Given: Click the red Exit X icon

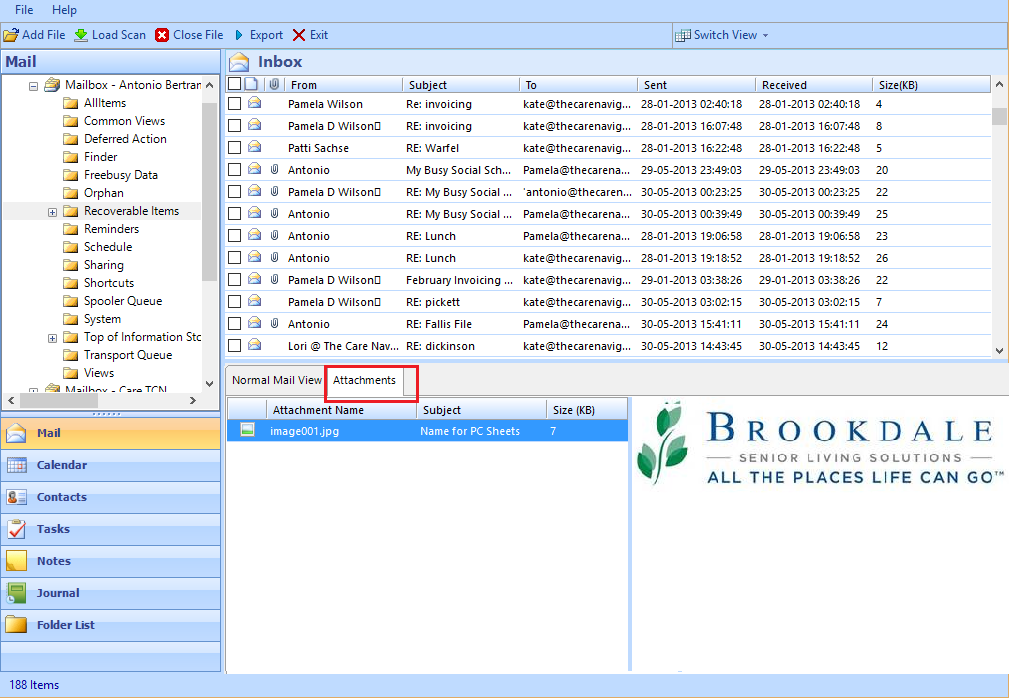Looking at the screenshot, I should pyautogui.click(x=299, y=35).
